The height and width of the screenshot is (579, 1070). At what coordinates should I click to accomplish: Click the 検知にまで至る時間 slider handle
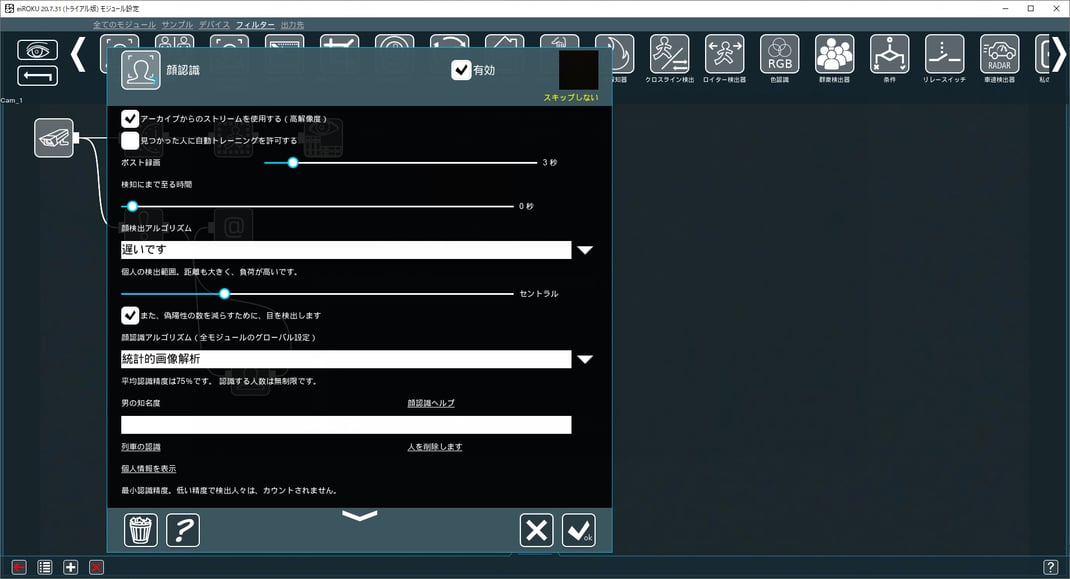click(132, 206)
